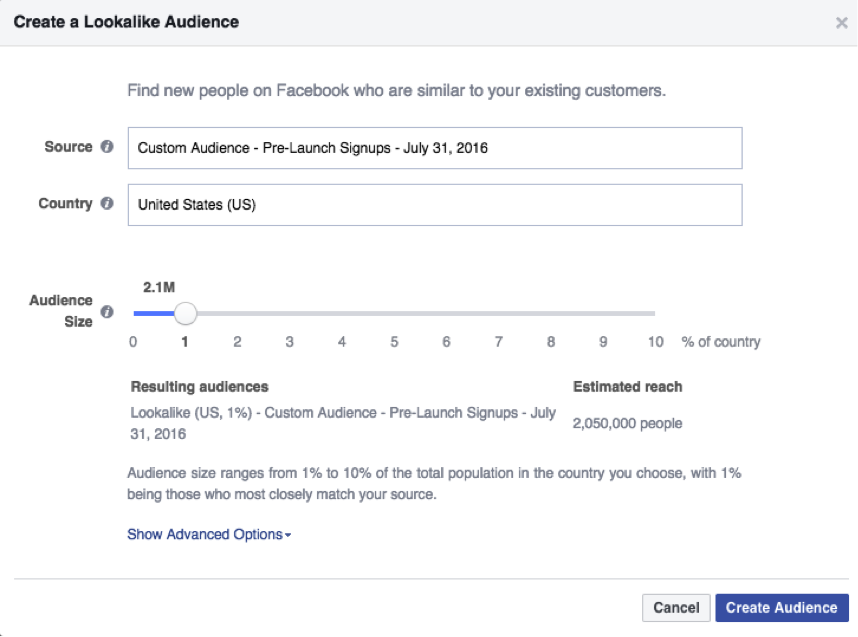Expand Show Advanced Options

pos(209,534)
